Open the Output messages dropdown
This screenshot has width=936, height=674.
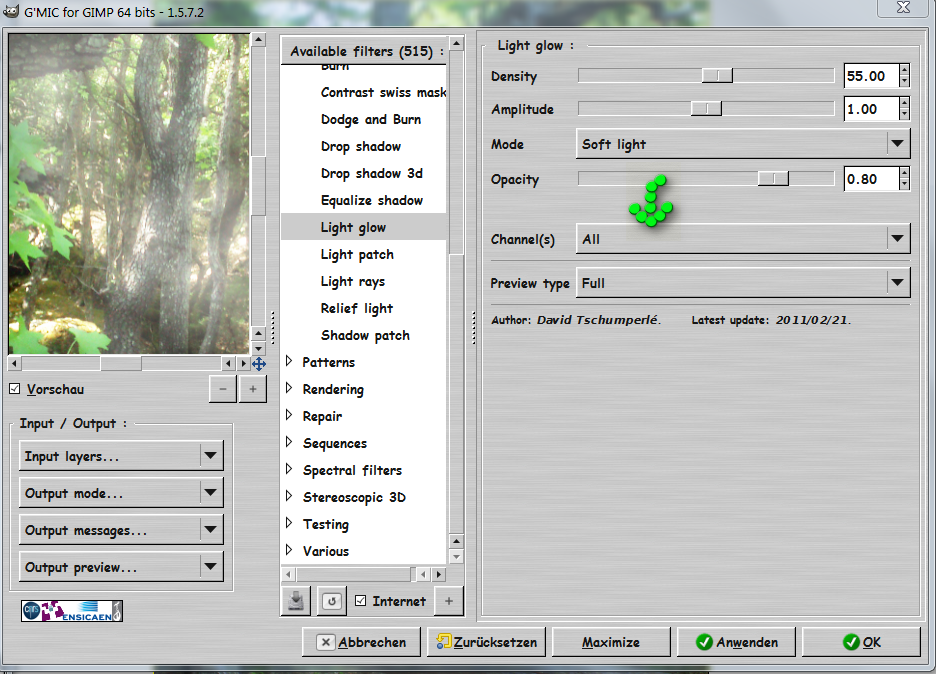point(121,530)
